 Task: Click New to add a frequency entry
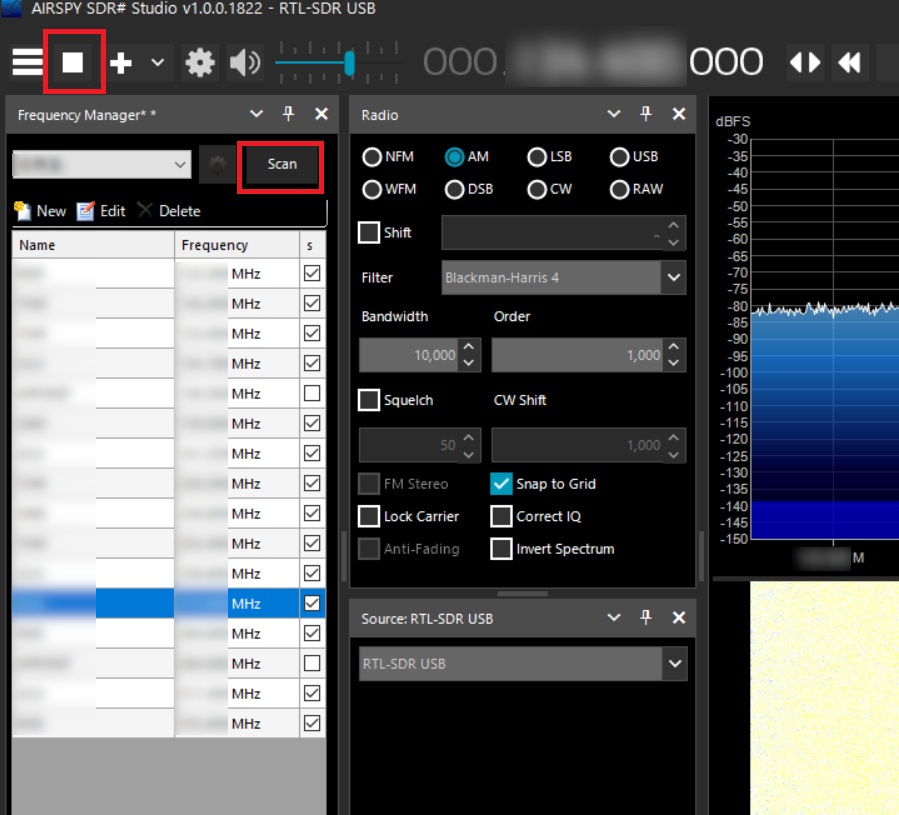(x=40, y=211)
